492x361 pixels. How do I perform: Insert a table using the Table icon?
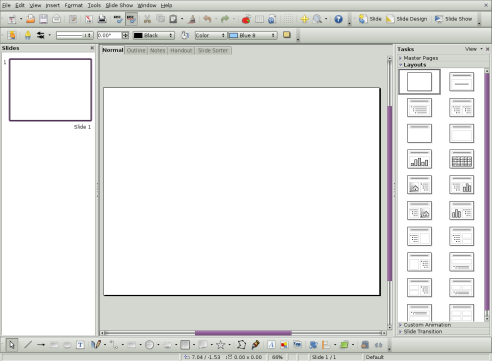pos(259,19)
